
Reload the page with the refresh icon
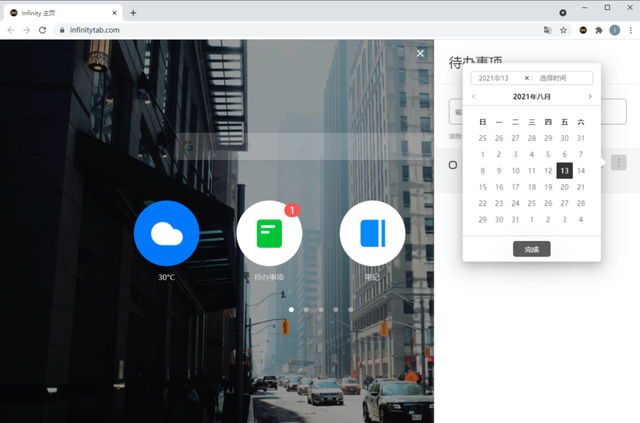[42, 30]
